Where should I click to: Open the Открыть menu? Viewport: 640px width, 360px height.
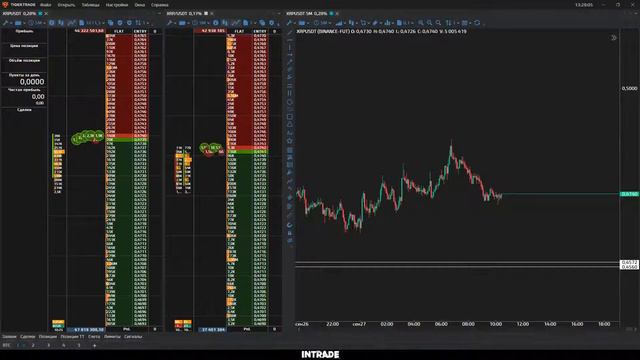click(66, 5)
